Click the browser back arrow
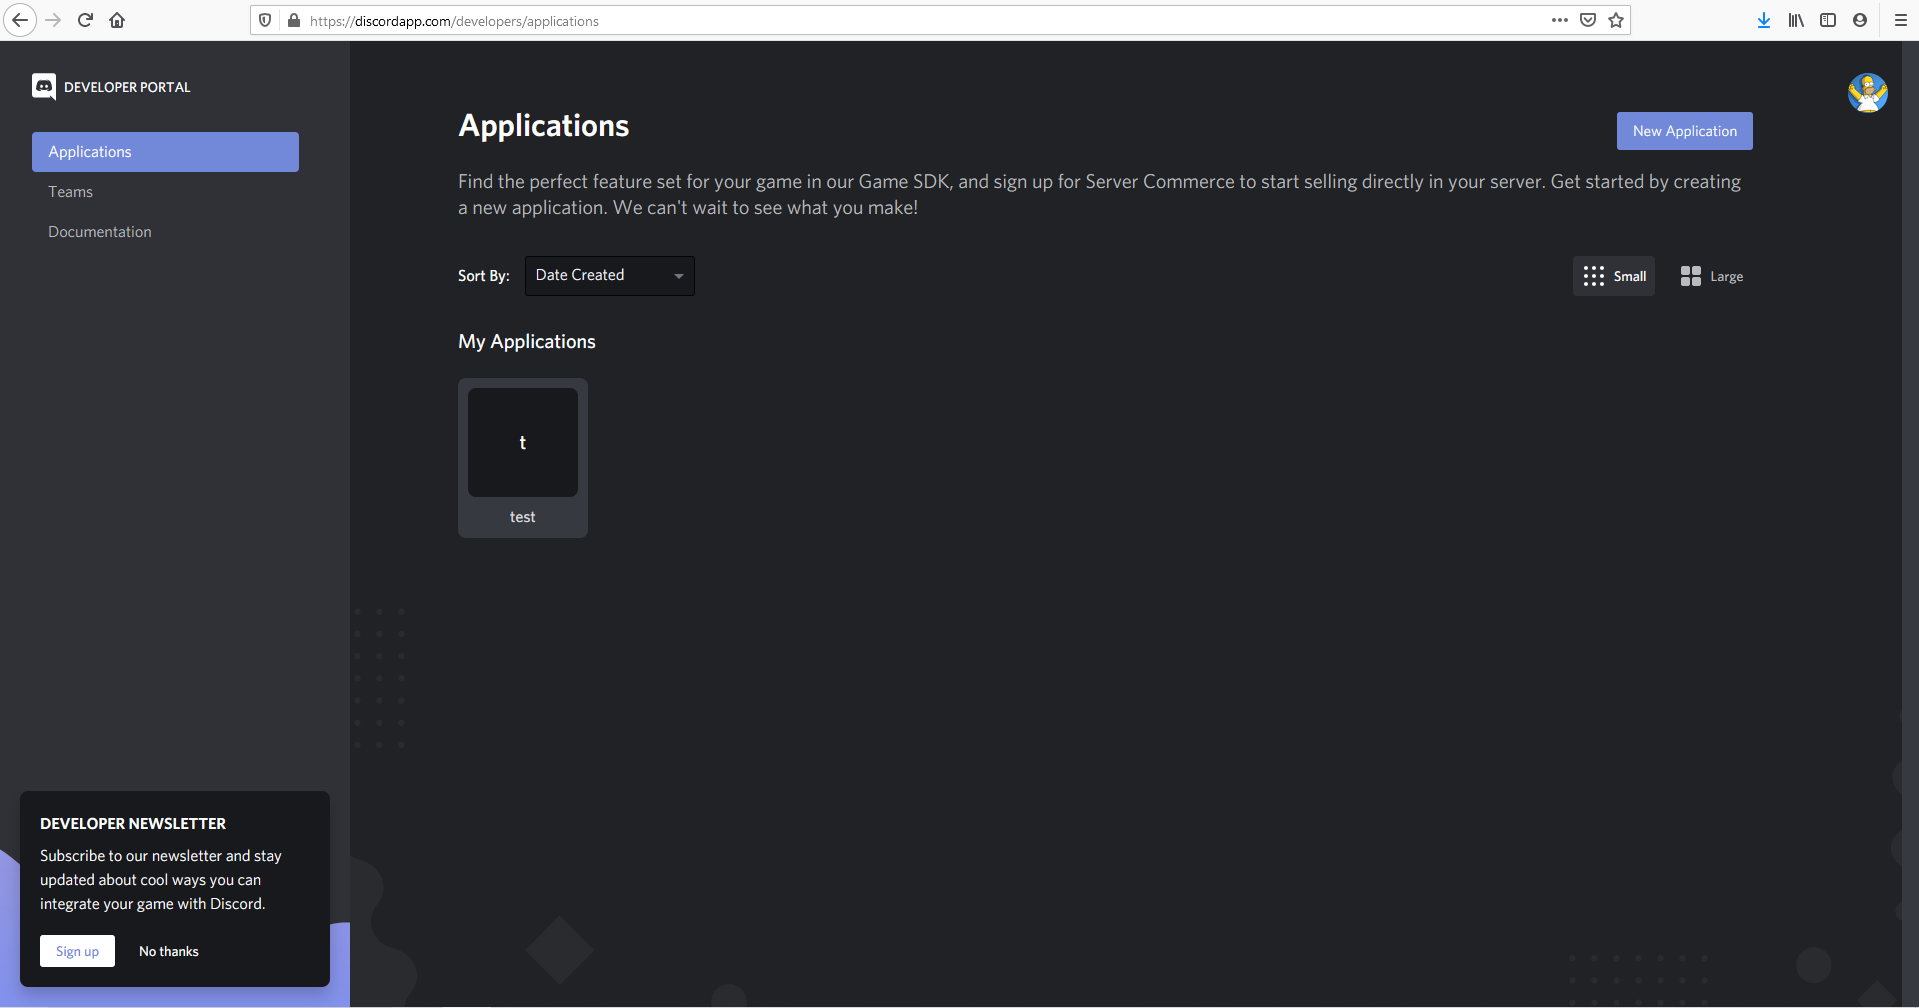The height and width of the screenshot is (1008, 1919). click(19, 20)
